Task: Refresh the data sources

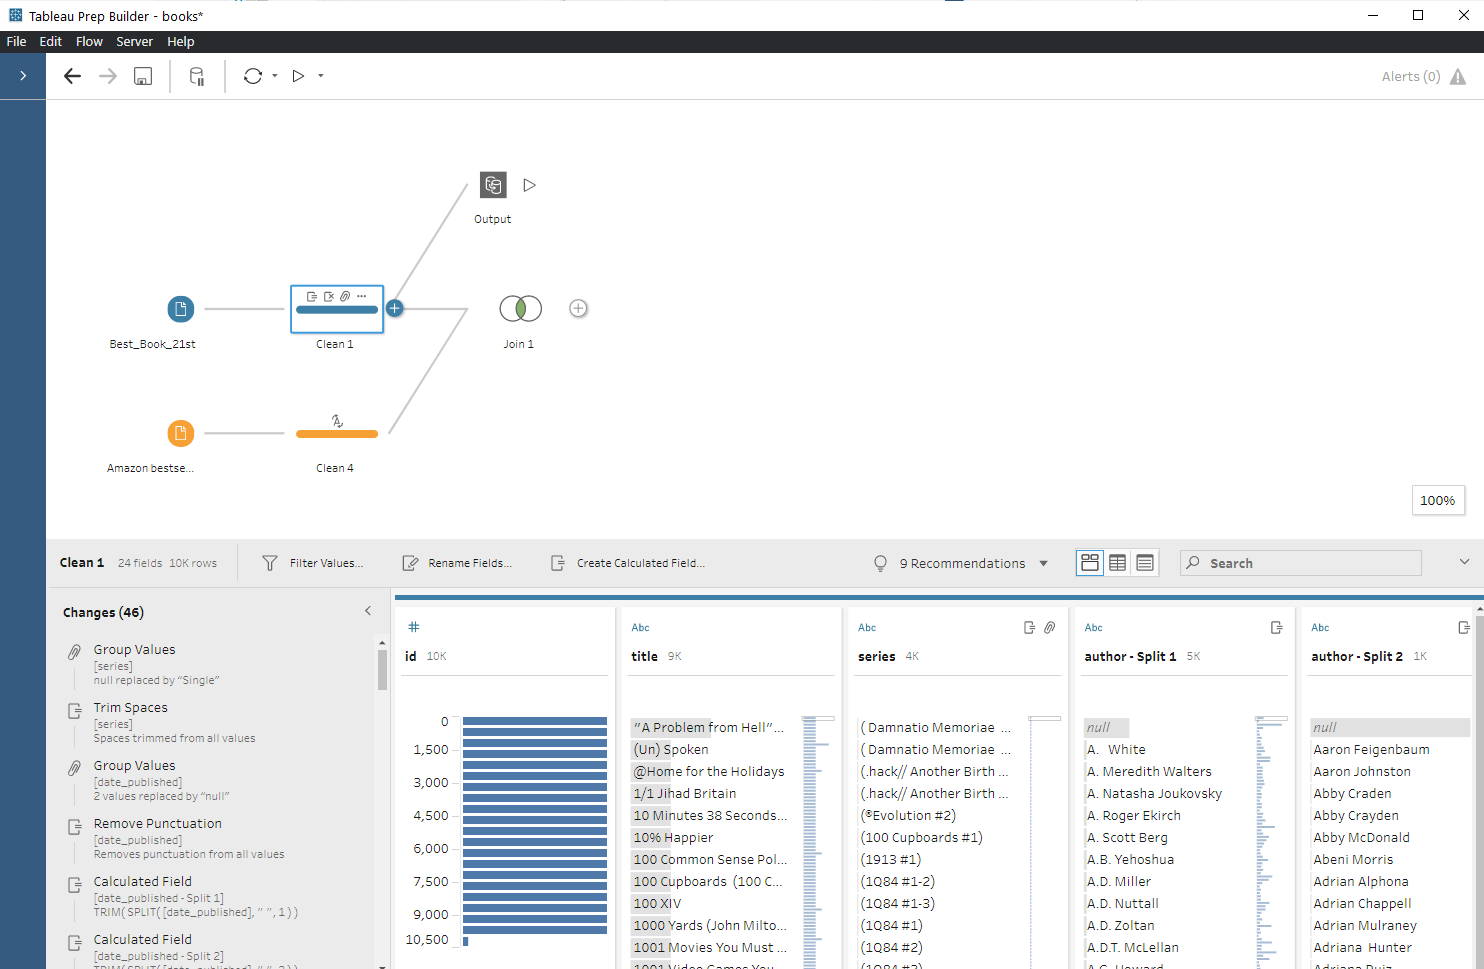Action: pyautogui.click(x=253, y=75)
